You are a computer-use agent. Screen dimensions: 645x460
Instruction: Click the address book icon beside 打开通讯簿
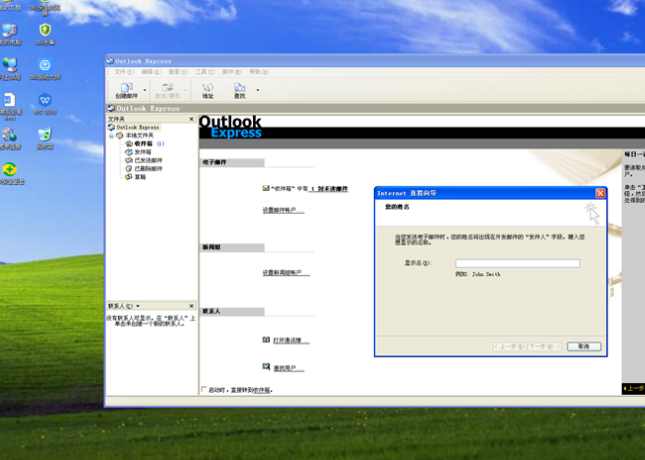266,339
